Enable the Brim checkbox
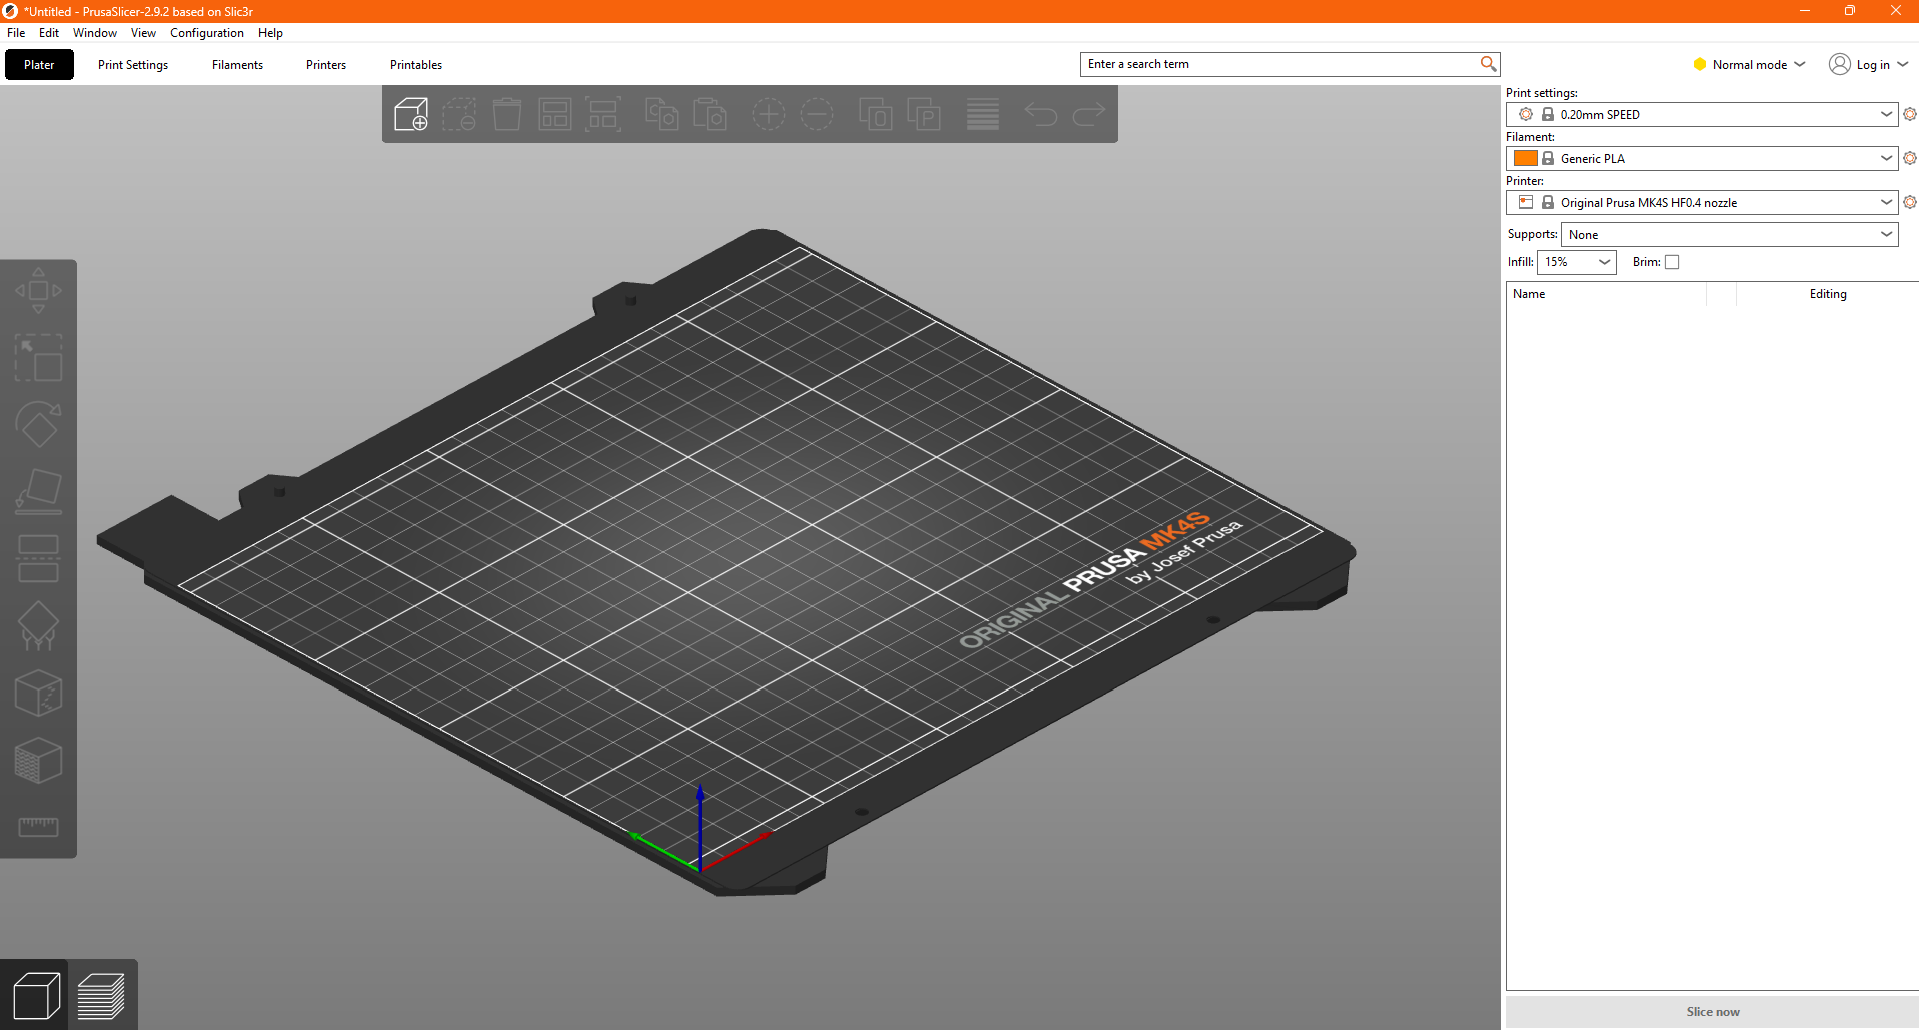The image size is (1919, 1030). (1671, 262)
